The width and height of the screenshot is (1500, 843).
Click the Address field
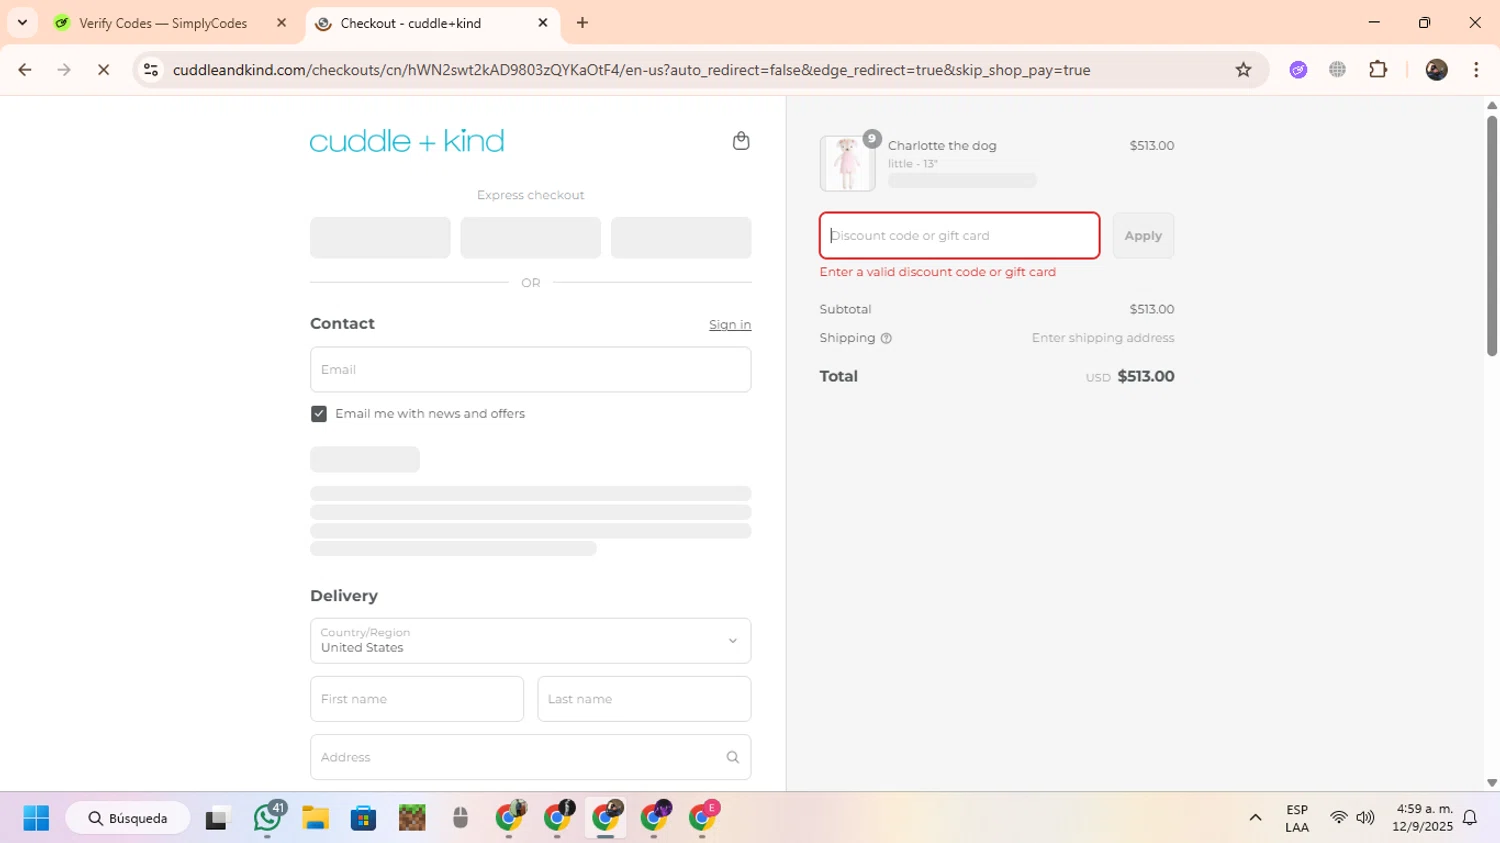point(530,757)
